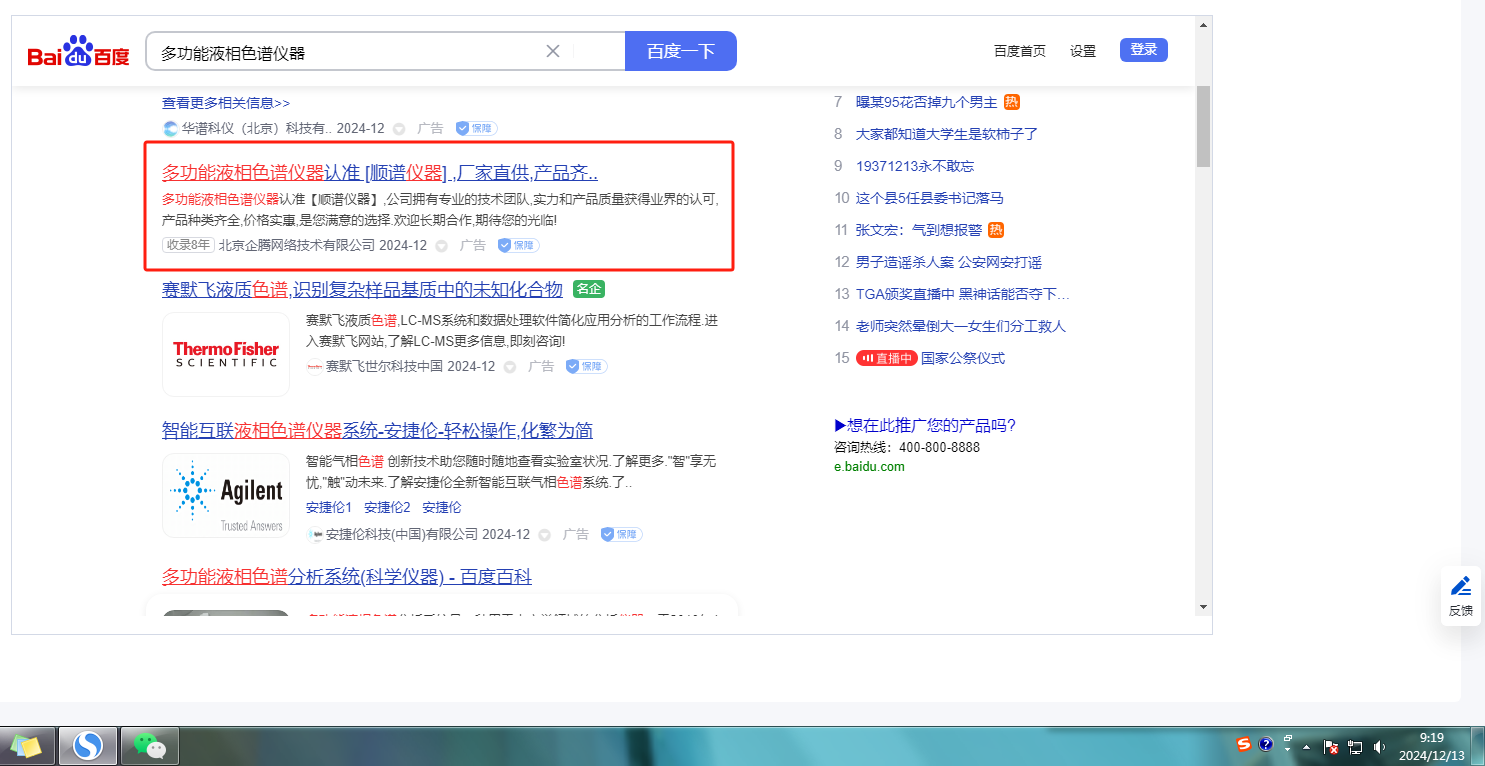The height and width of the screenshot is (766, 1485).
Task: Open Sogou browser in the taskbar
Action: point(88,745)
